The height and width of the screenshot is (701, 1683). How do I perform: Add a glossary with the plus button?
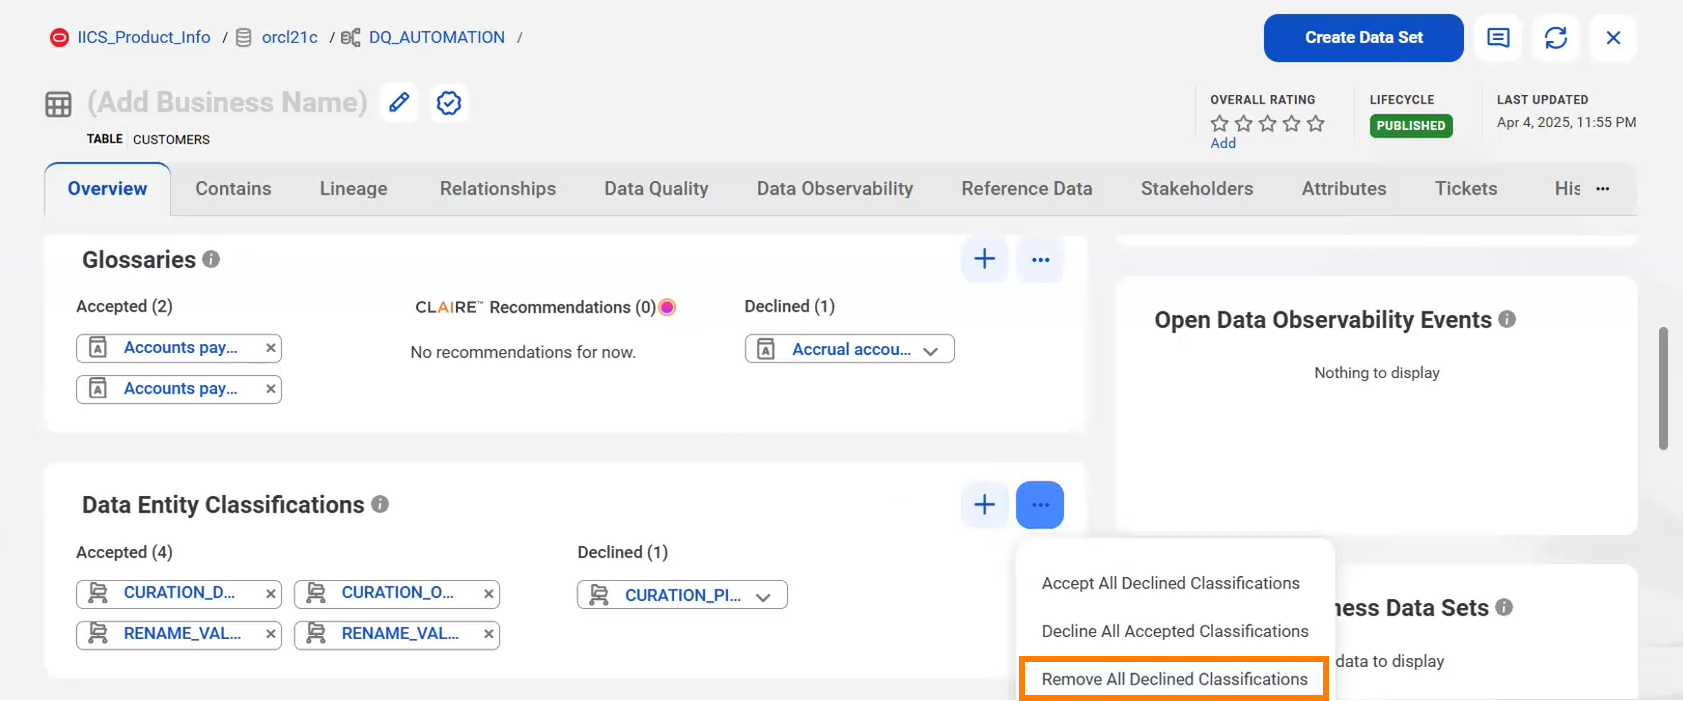point(985,259)
